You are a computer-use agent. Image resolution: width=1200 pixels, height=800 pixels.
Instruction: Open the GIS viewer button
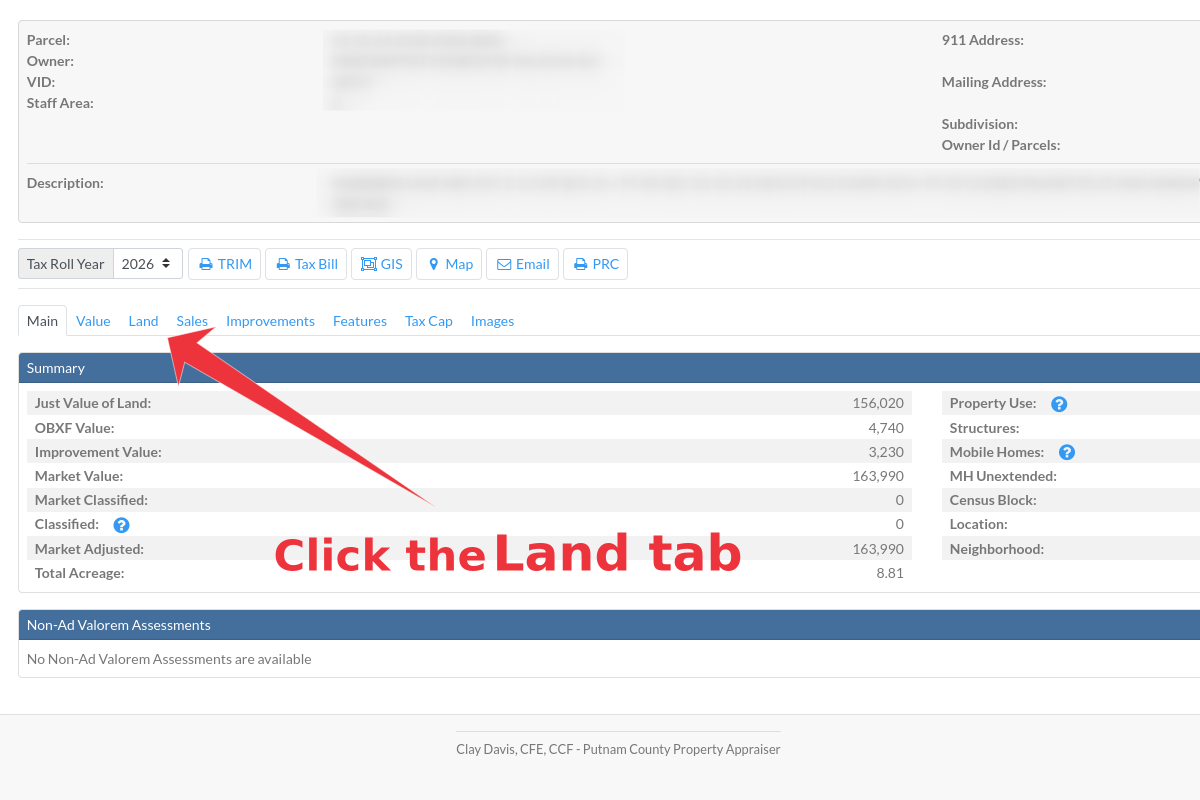coord(381,263)
